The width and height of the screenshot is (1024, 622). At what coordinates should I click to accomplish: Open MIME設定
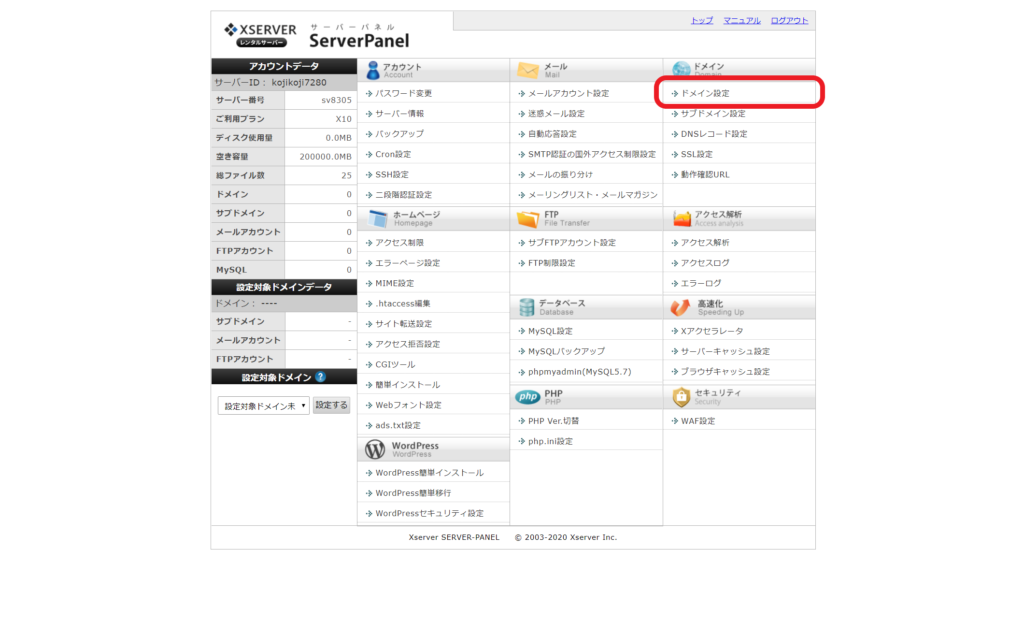pyautogui.click(x=394, y=283)
